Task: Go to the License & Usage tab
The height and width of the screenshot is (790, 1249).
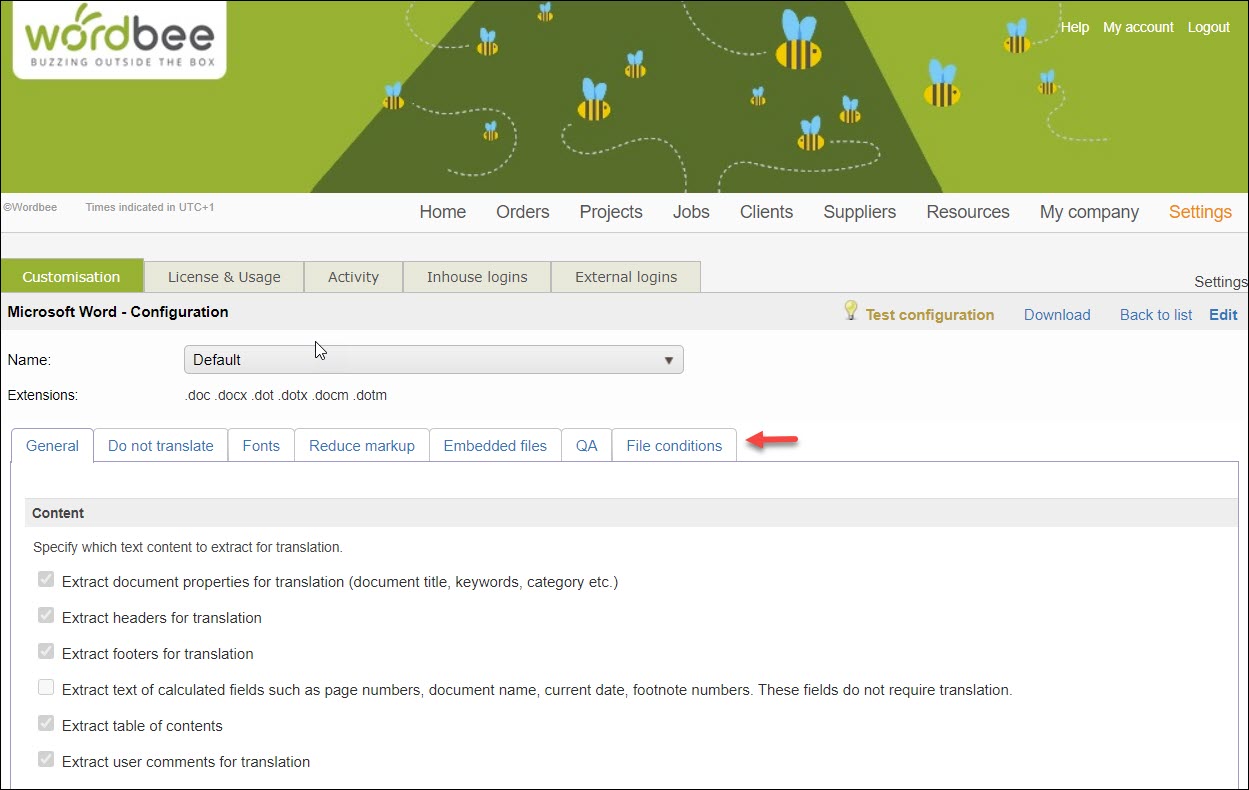Action: pos(224,277)
